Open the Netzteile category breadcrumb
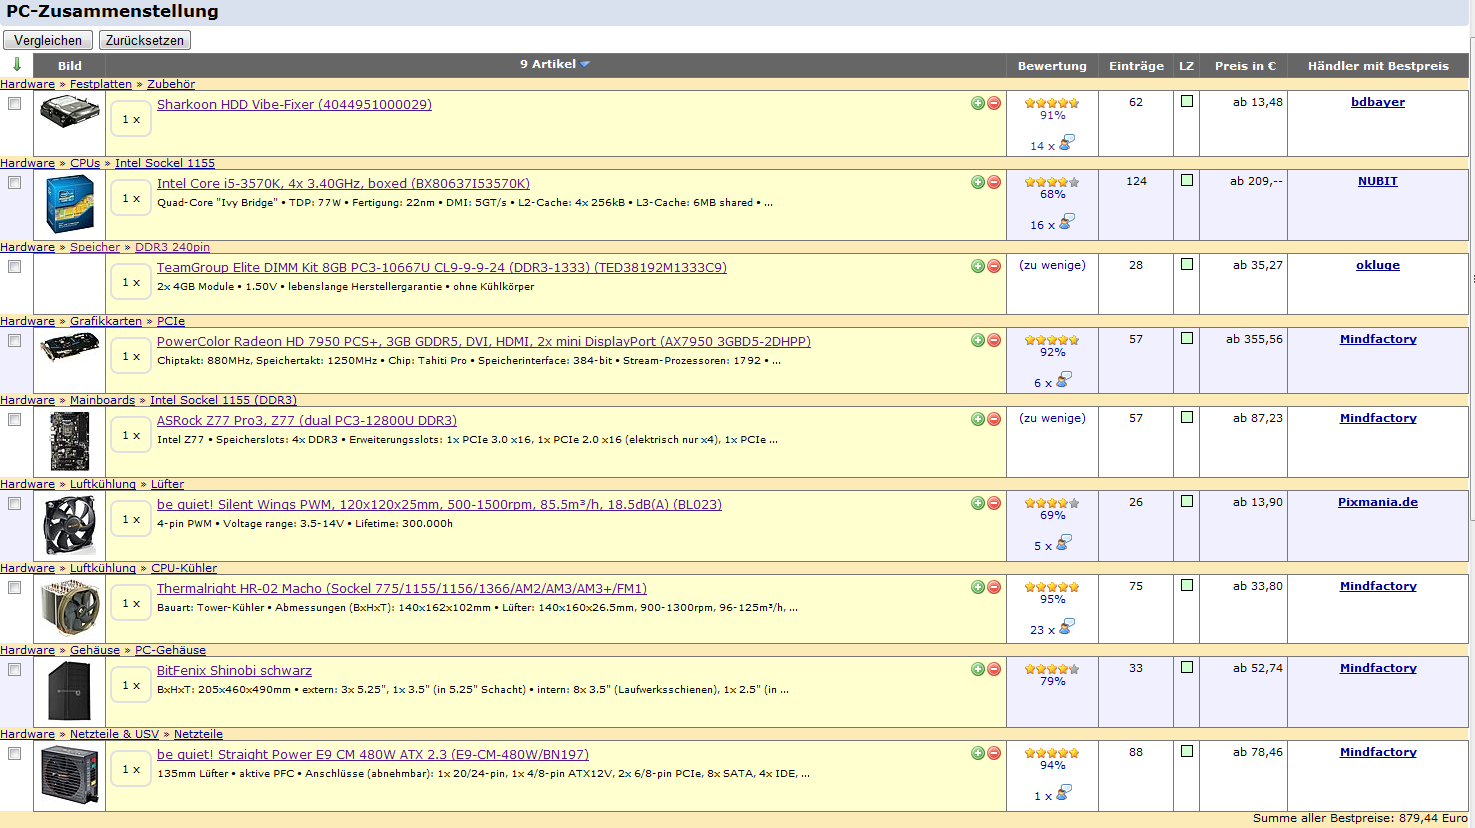1475x828 pixels. coord(198,734)
